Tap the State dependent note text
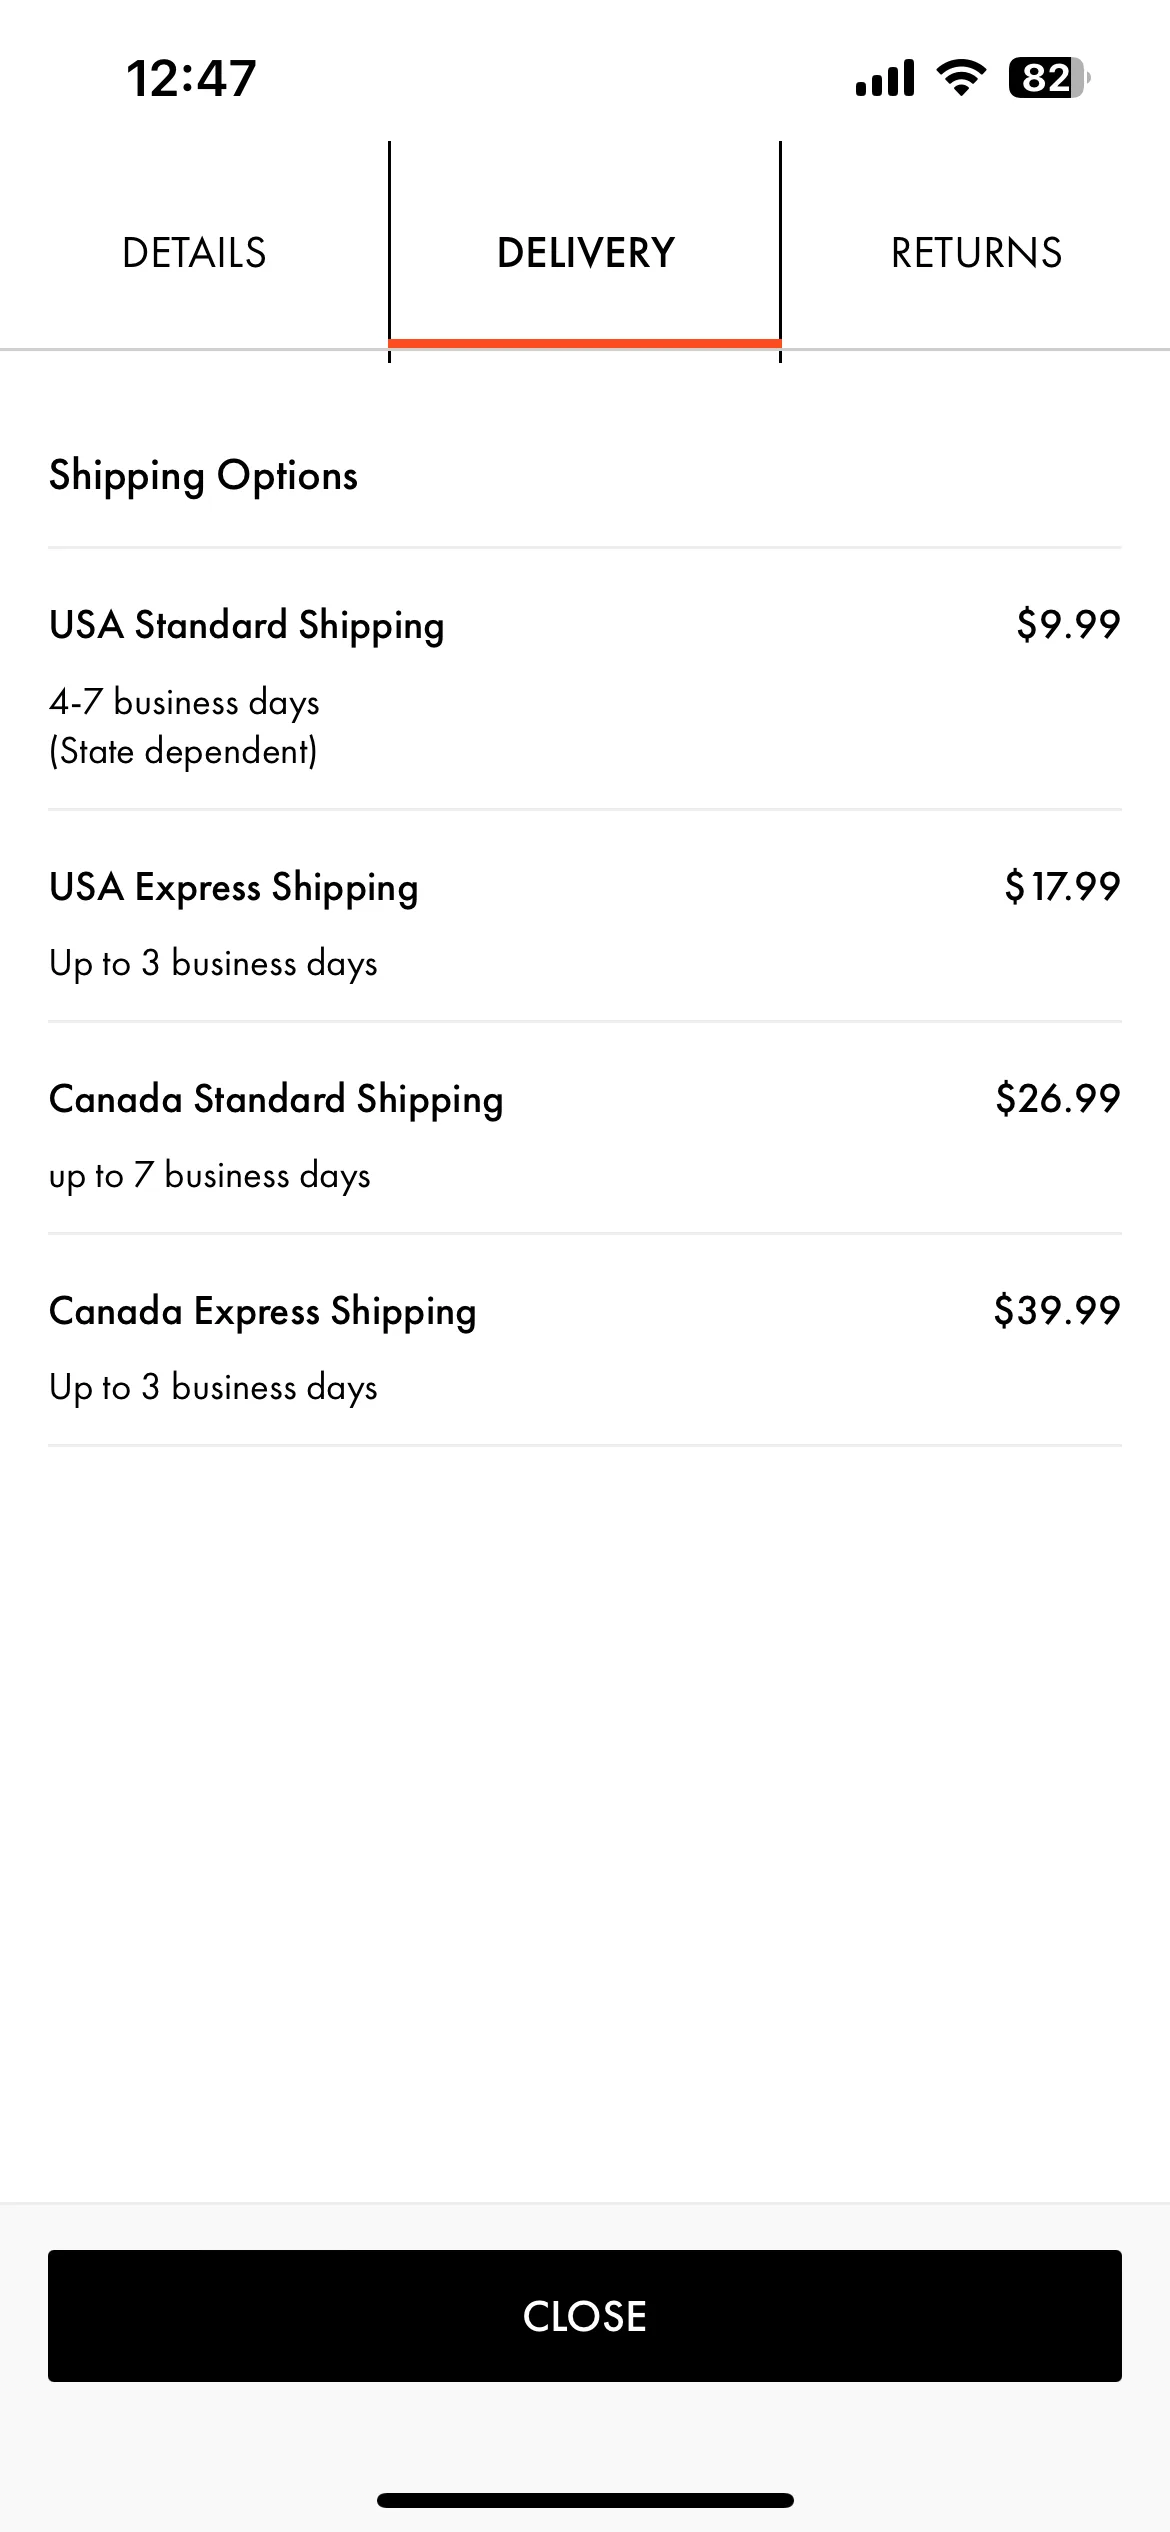This screenshot has height=2532, width=1170. [183, 752]
